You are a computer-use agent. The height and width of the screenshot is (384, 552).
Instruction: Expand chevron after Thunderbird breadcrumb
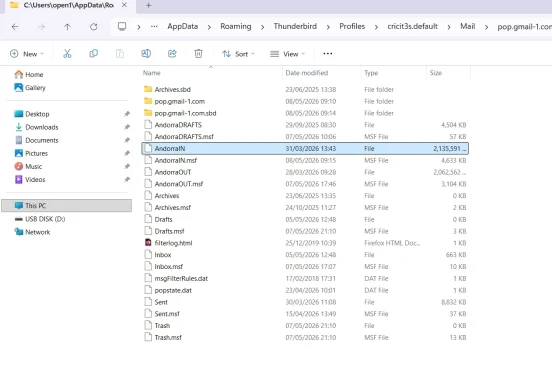click(328, 27)
